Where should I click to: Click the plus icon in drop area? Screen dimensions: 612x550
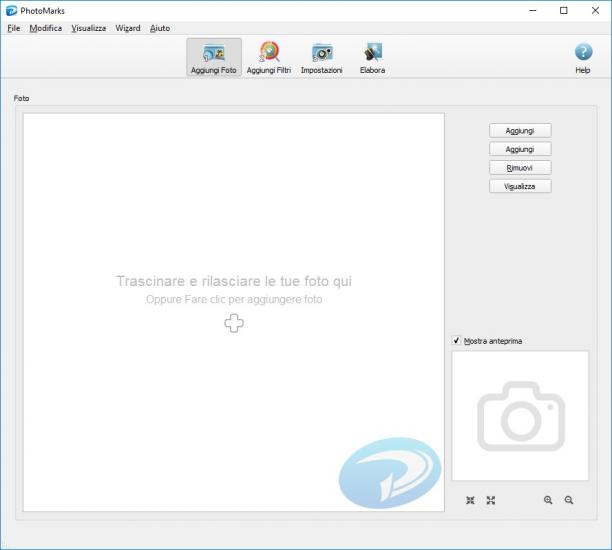[x=234, y=323]
